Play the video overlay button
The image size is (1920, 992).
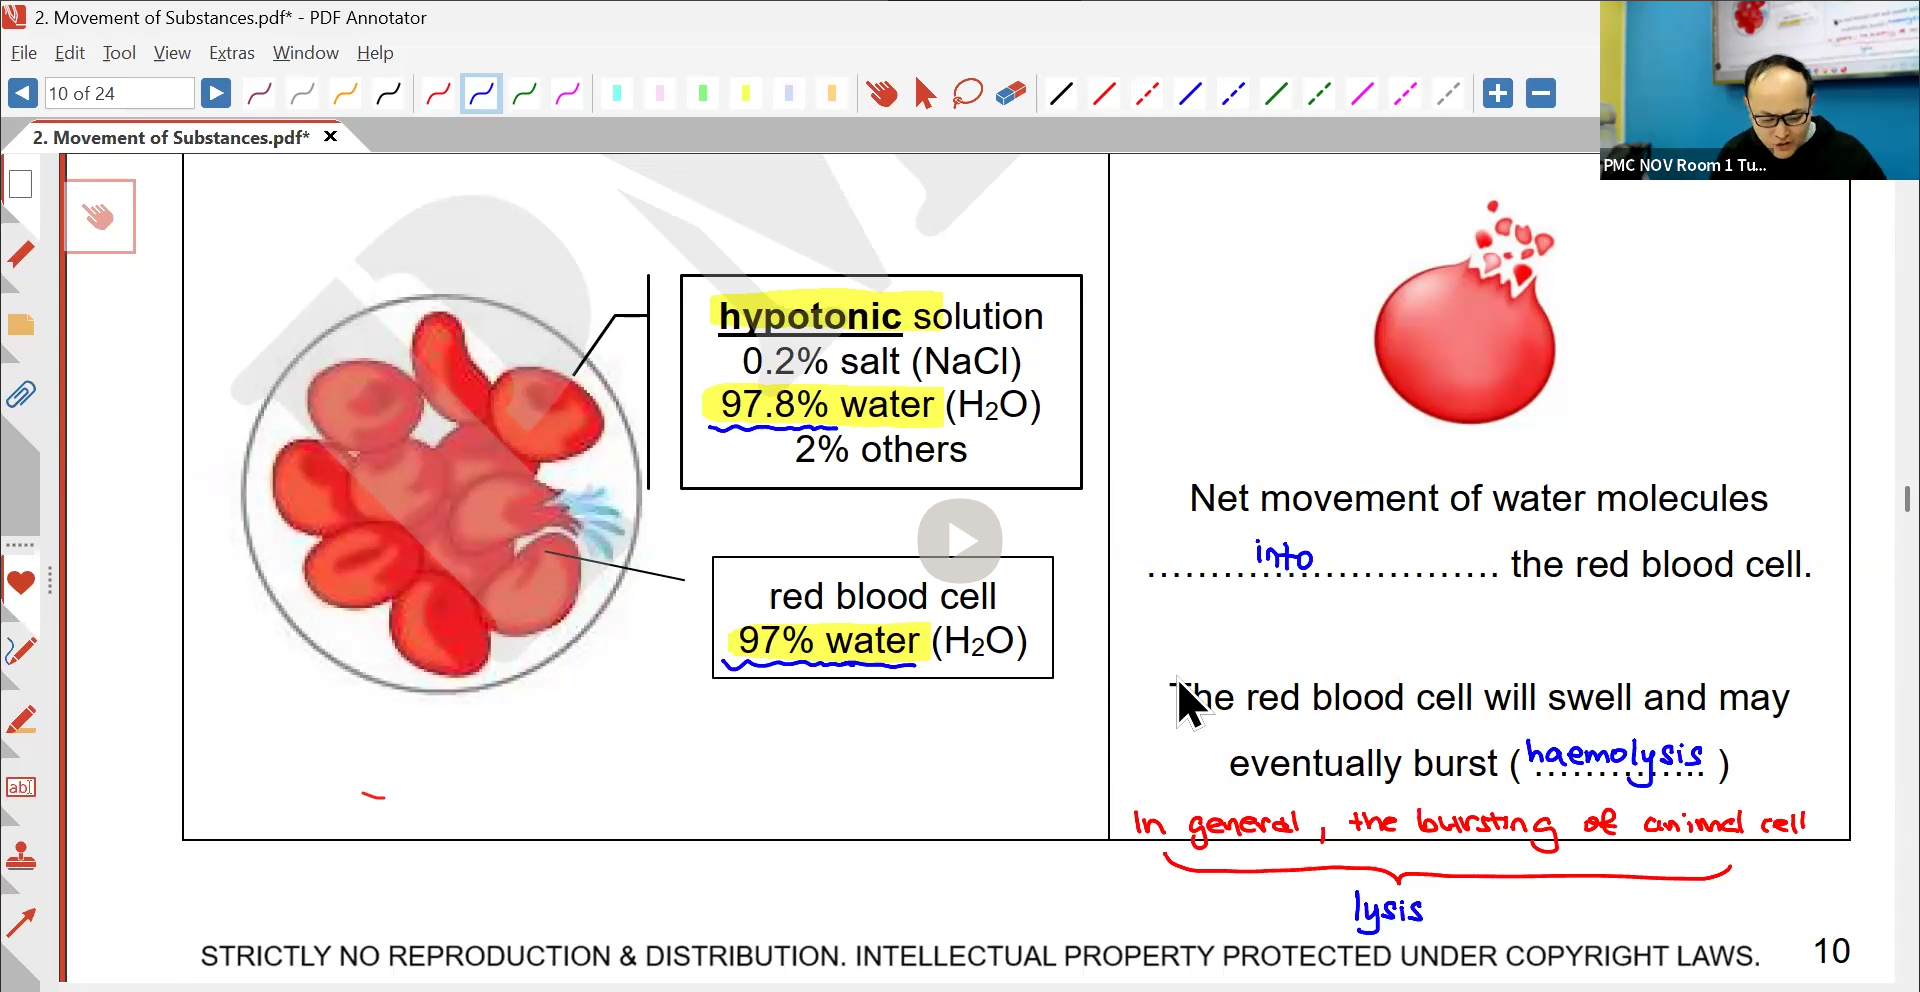960,541
